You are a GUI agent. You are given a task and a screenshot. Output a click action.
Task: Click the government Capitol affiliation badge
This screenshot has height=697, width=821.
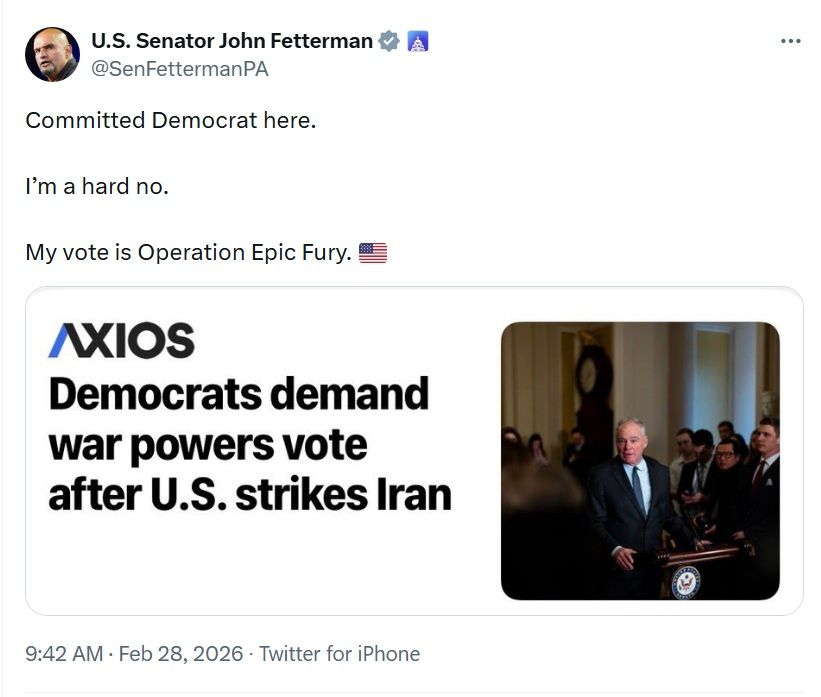pos(418,42)
